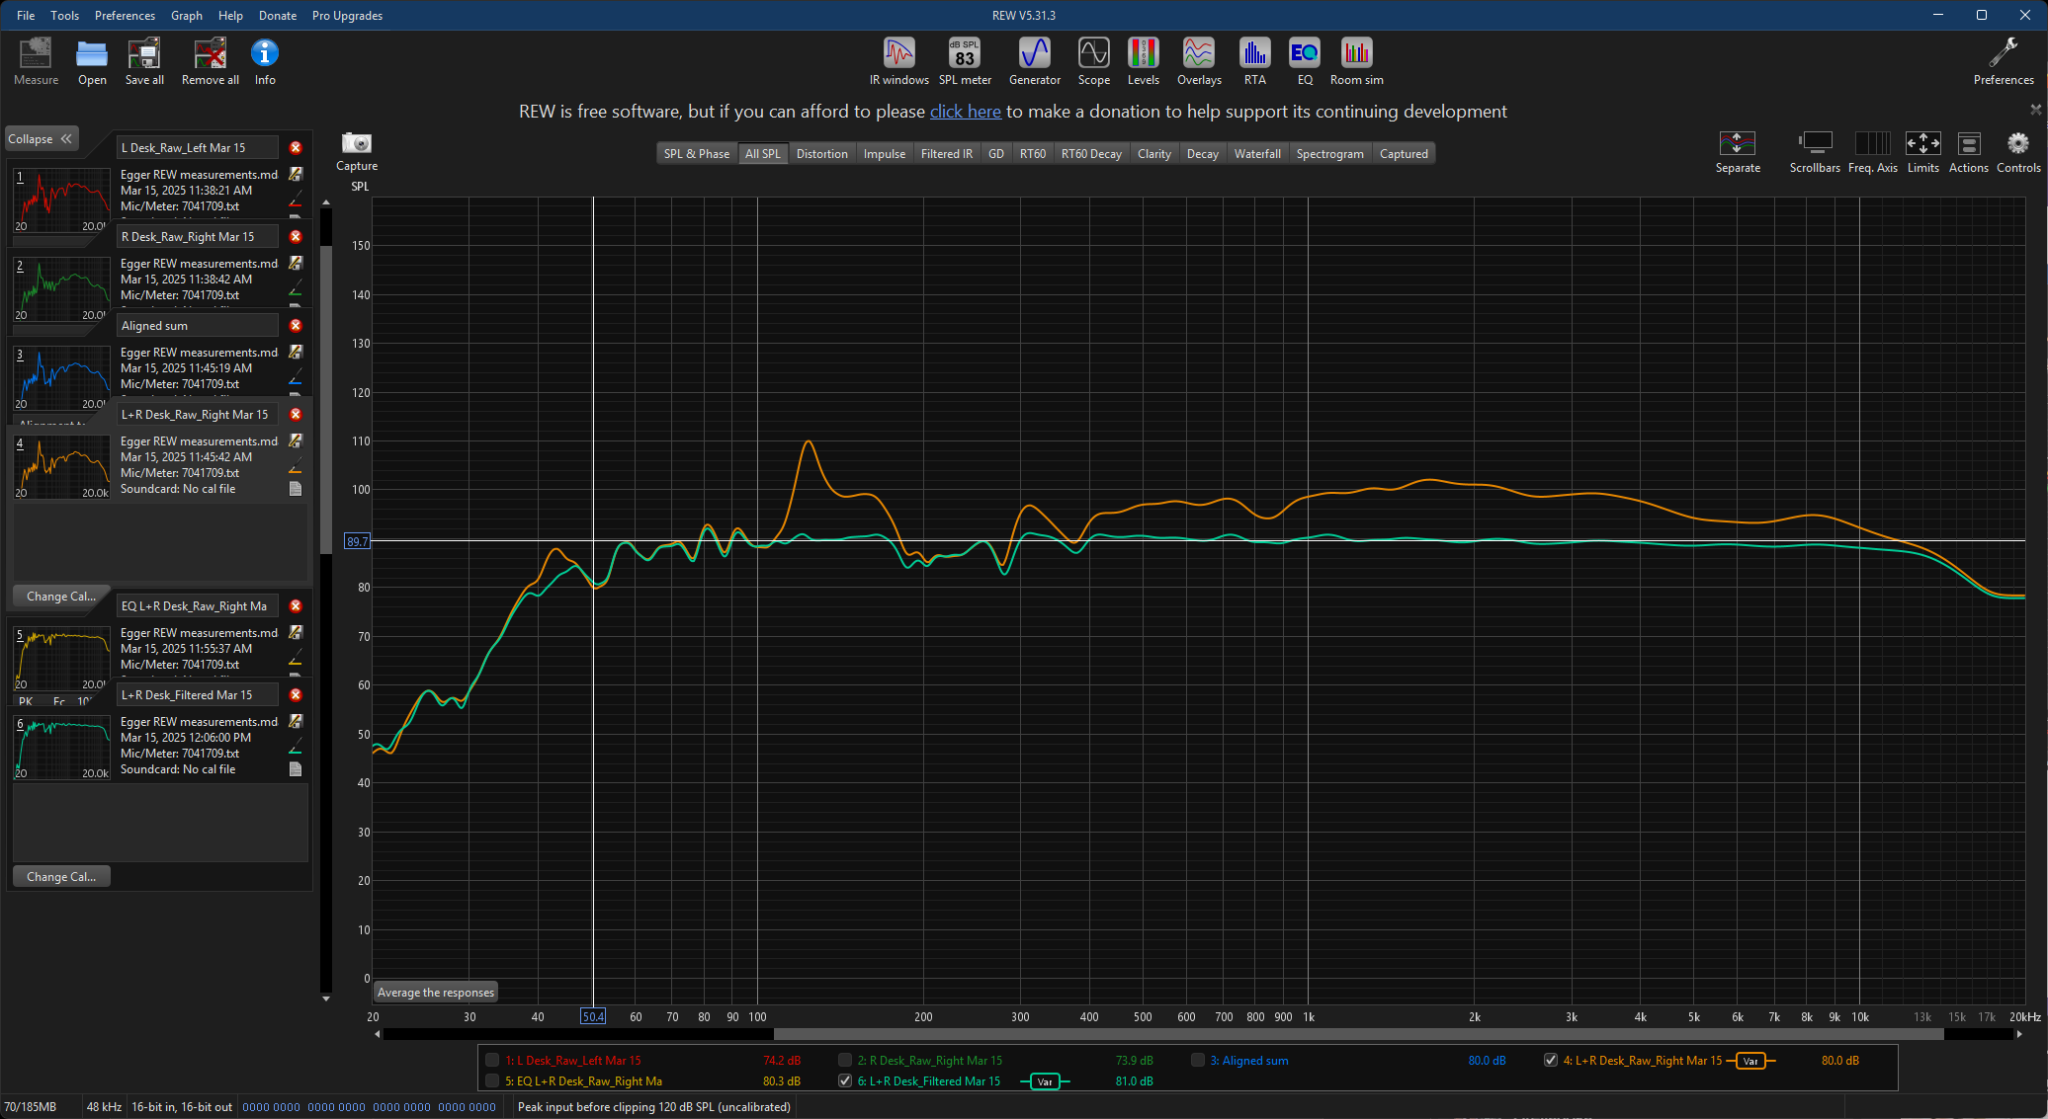Click the Aligned sum name field
The width and height of the screenshot is (2048, 1119).
[197, 325]
